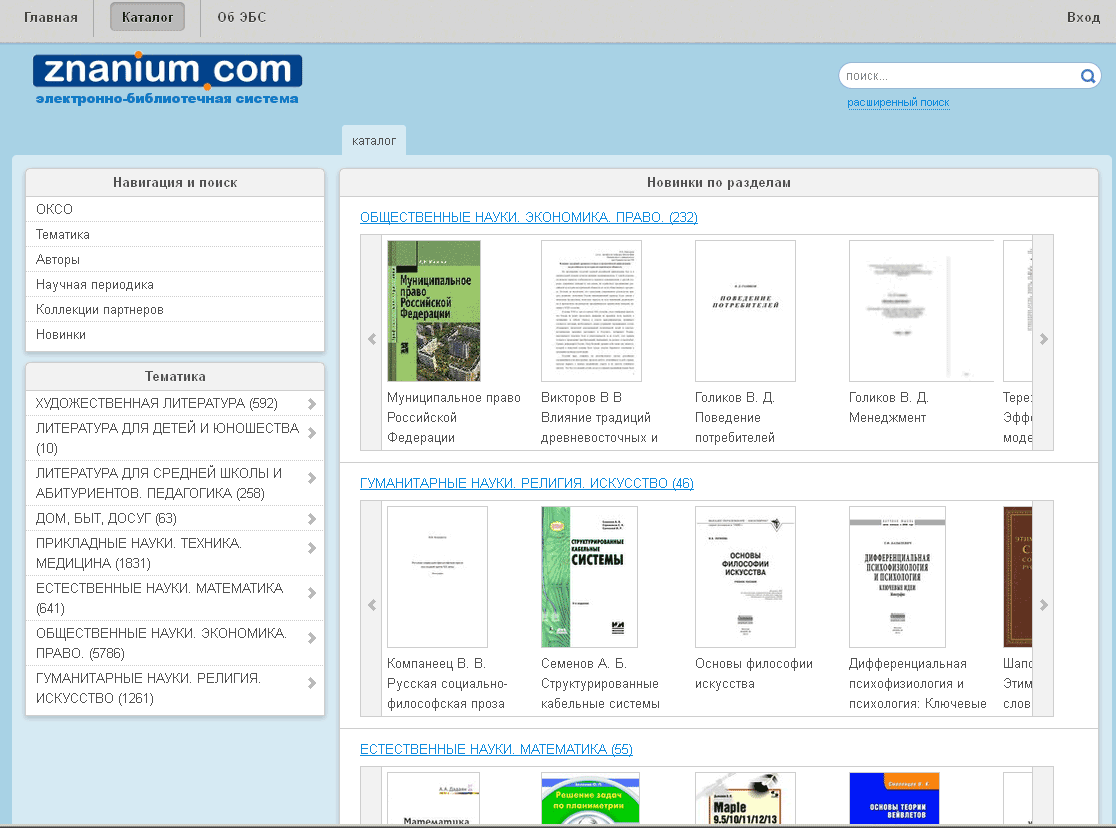Click Муниципальное право Российской Федерации title

tap(454, 417)
